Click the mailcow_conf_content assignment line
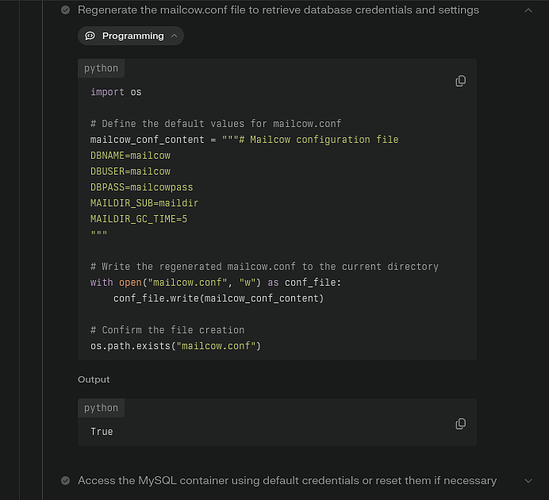The image size is (549, 500). point(244,140)
